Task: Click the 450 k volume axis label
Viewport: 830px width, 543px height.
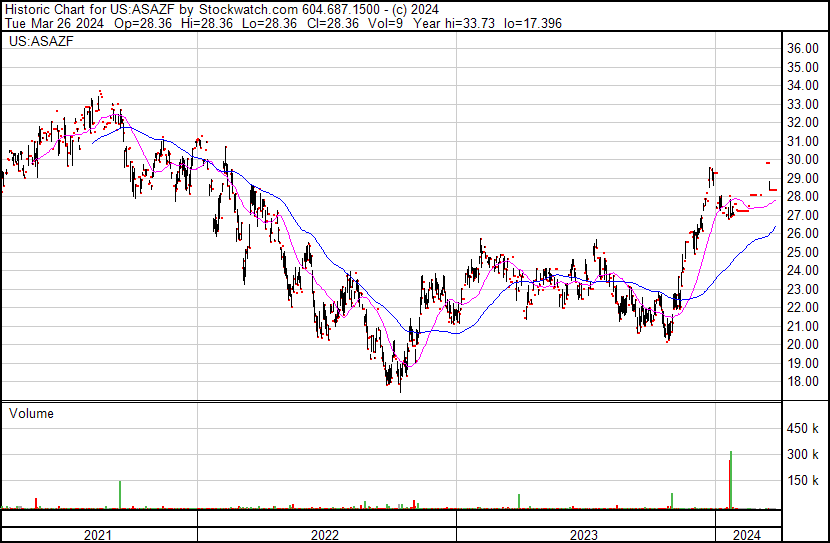Action: click(803, 429)
